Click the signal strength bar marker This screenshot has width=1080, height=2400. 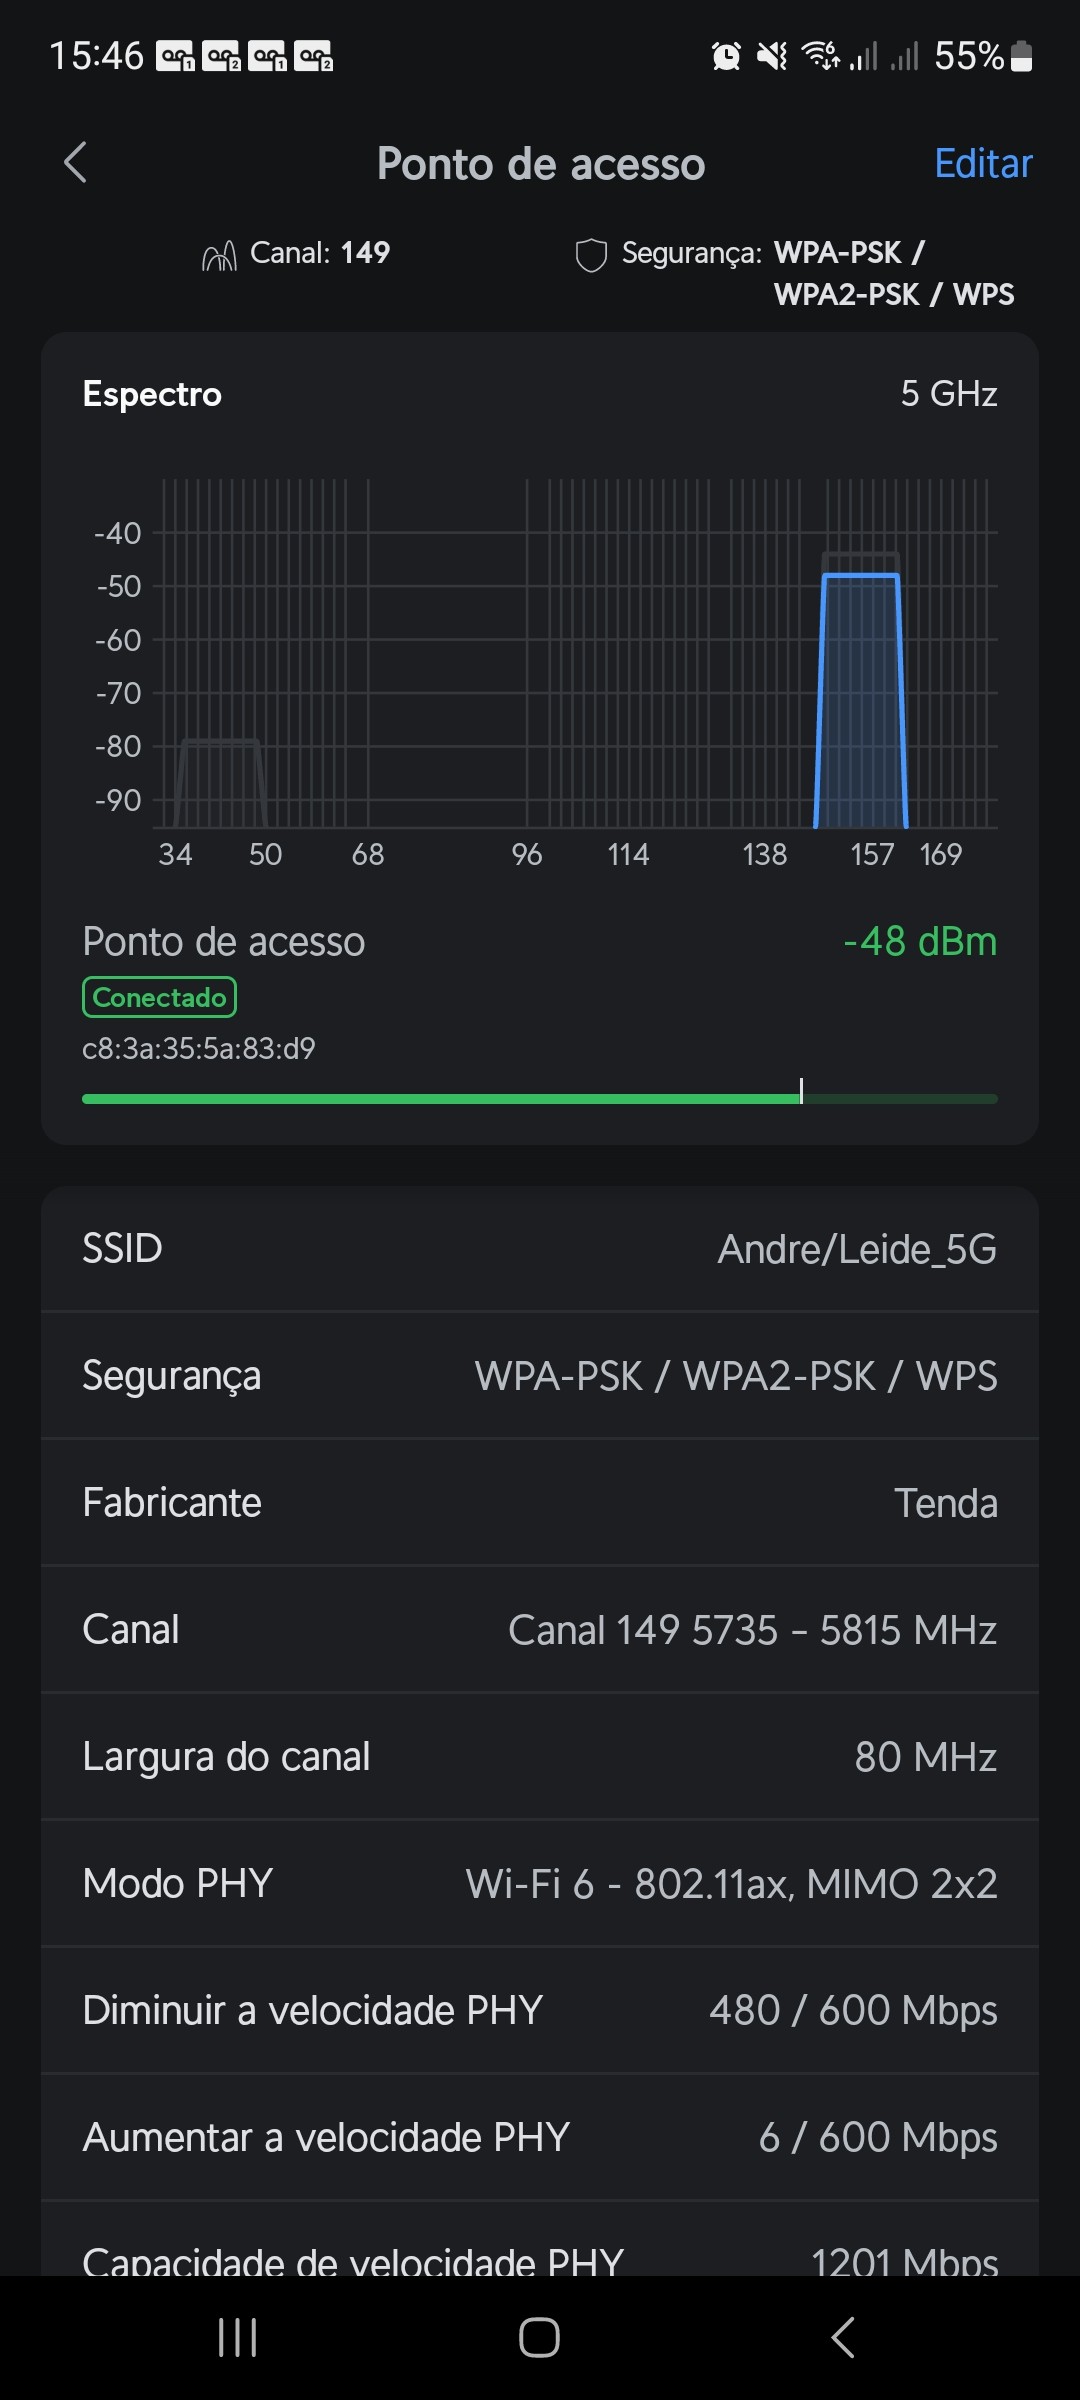801,1092
